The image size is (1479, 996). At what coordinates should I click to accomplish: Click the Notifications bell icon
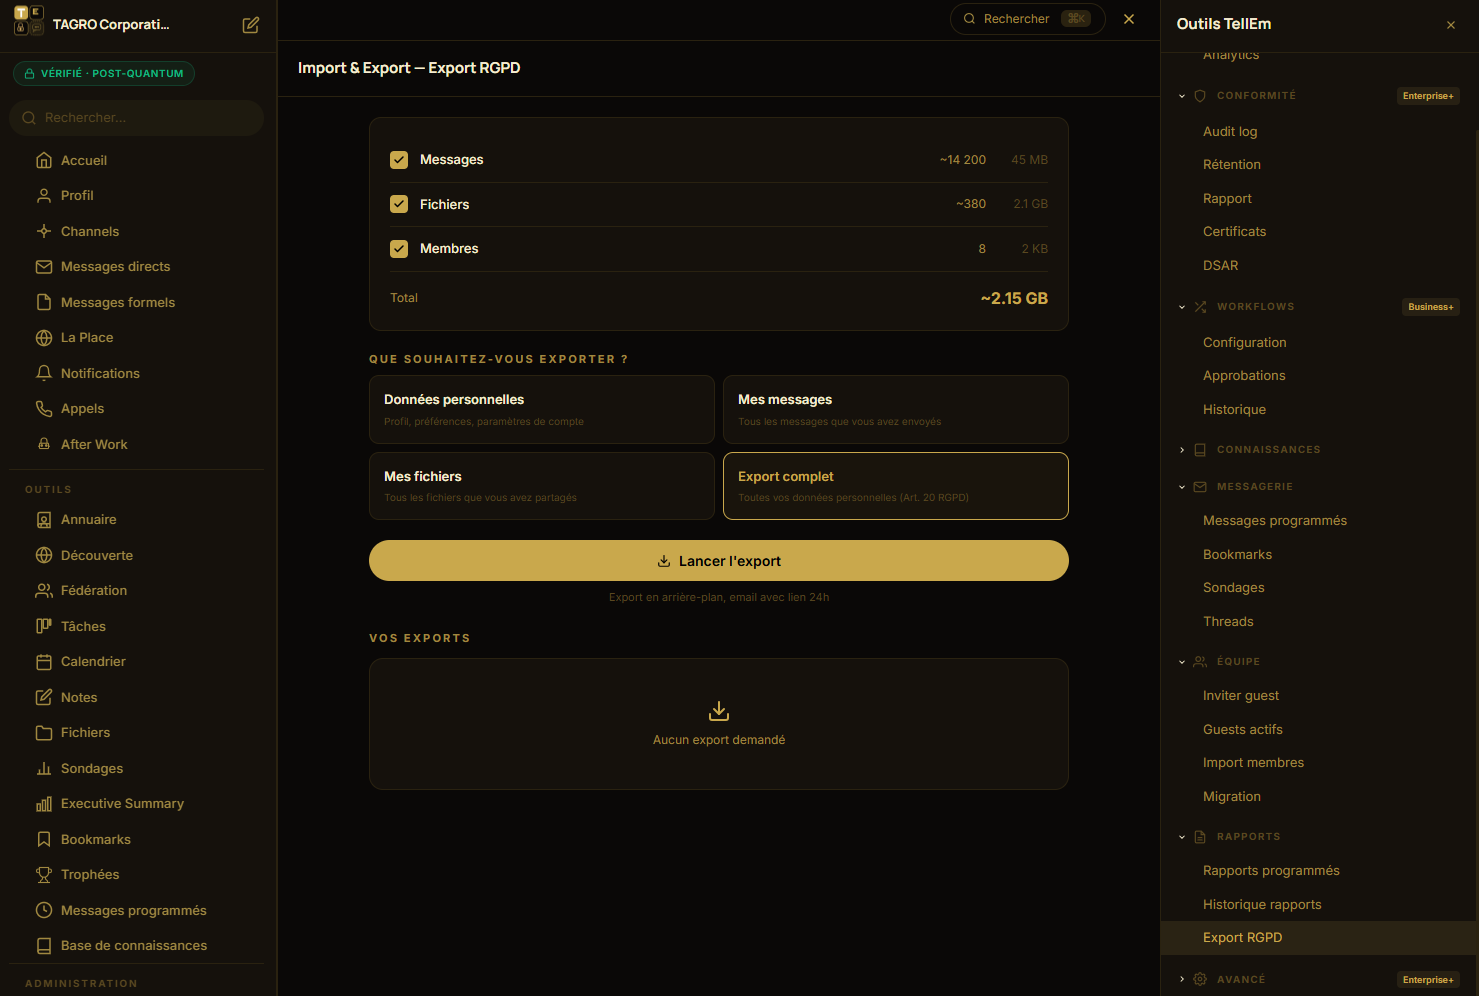point(44,373)
